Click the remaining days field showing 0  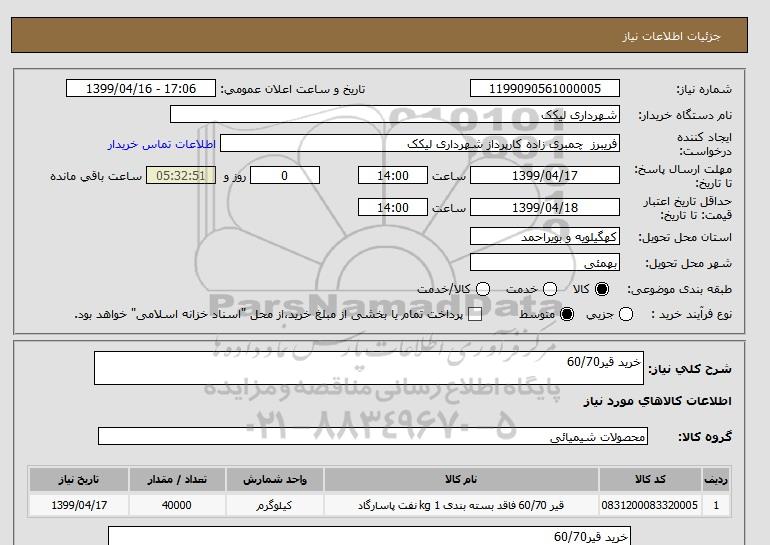point(285,175)
